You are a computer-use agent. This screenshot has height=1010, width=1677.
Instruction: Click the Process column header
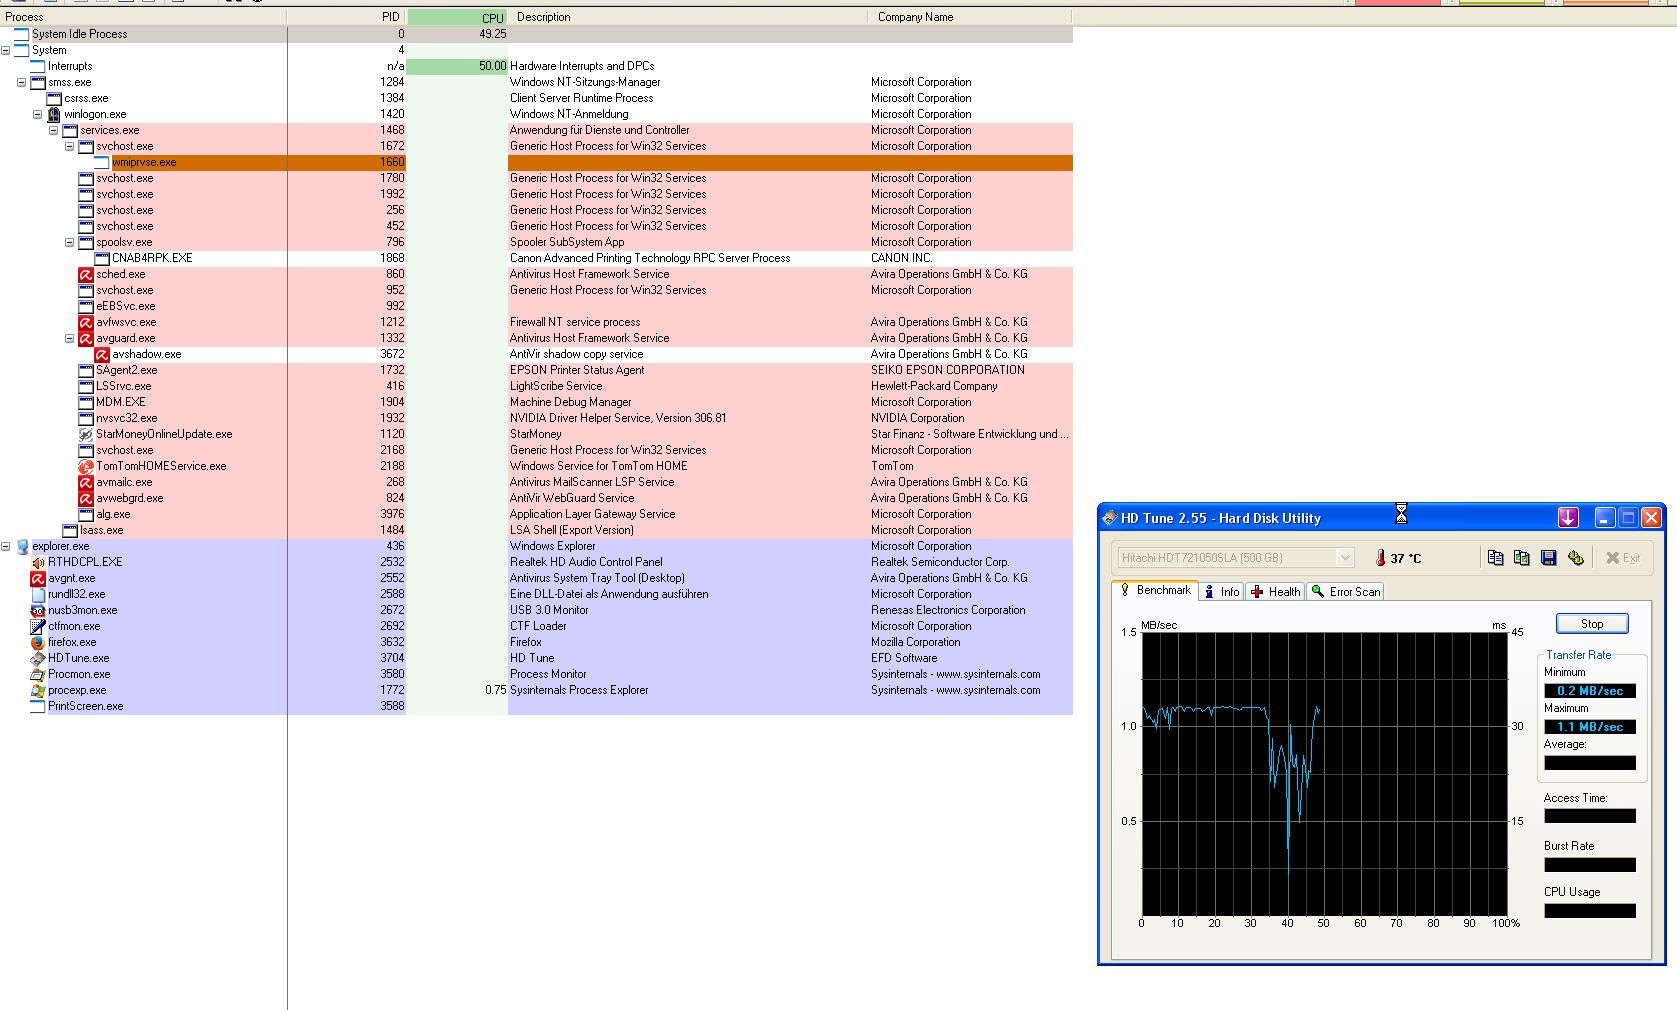coord(143,17)
